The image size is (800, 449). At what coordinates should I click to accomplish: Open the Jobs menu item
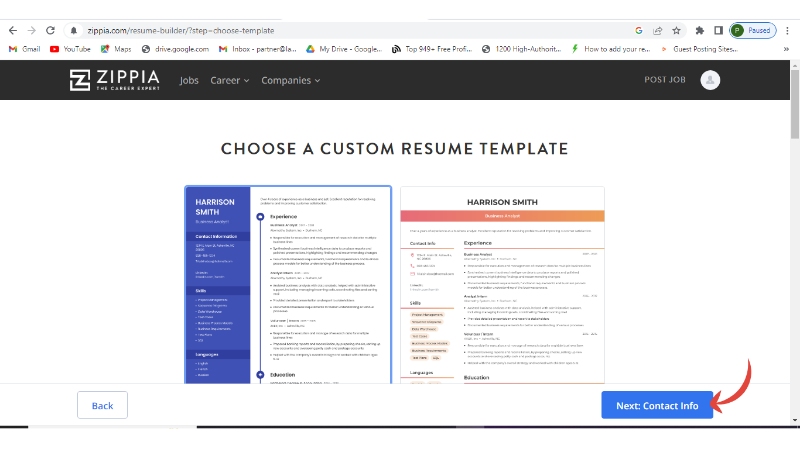[189, 80]
